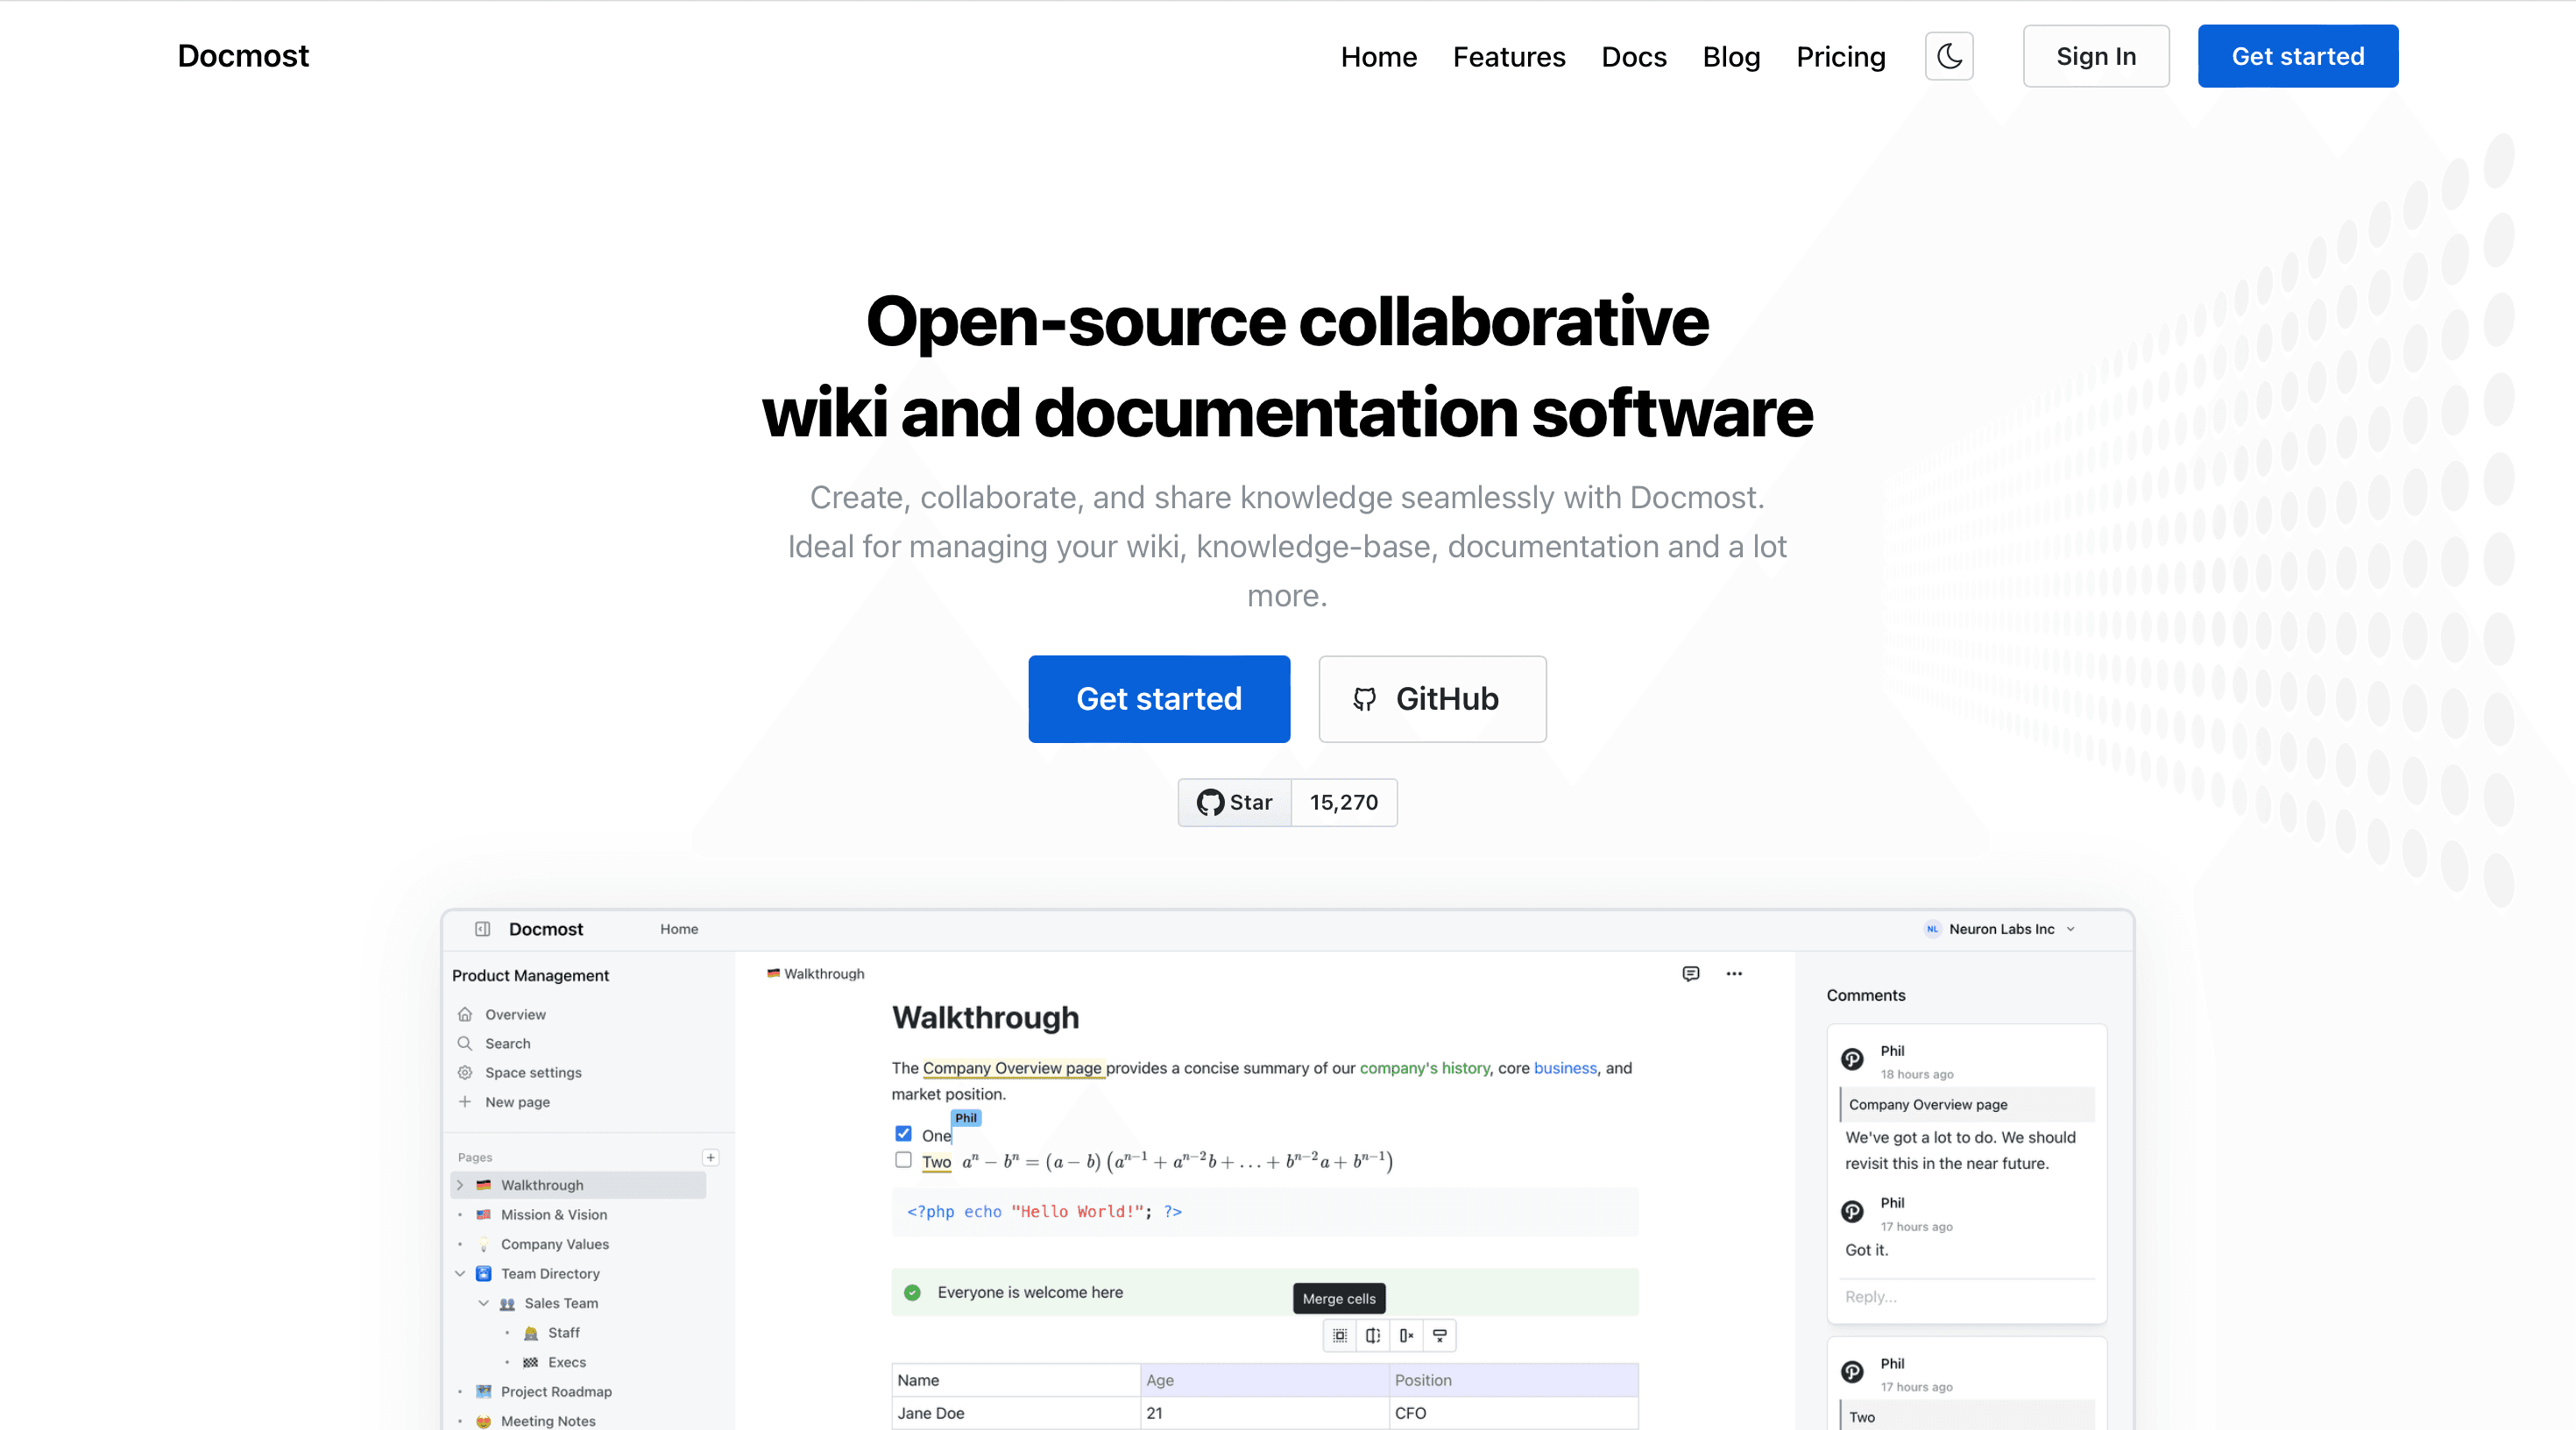Open the Features nav link
Viewport: 2576px width, 1430px height.
pos(1508,57)
